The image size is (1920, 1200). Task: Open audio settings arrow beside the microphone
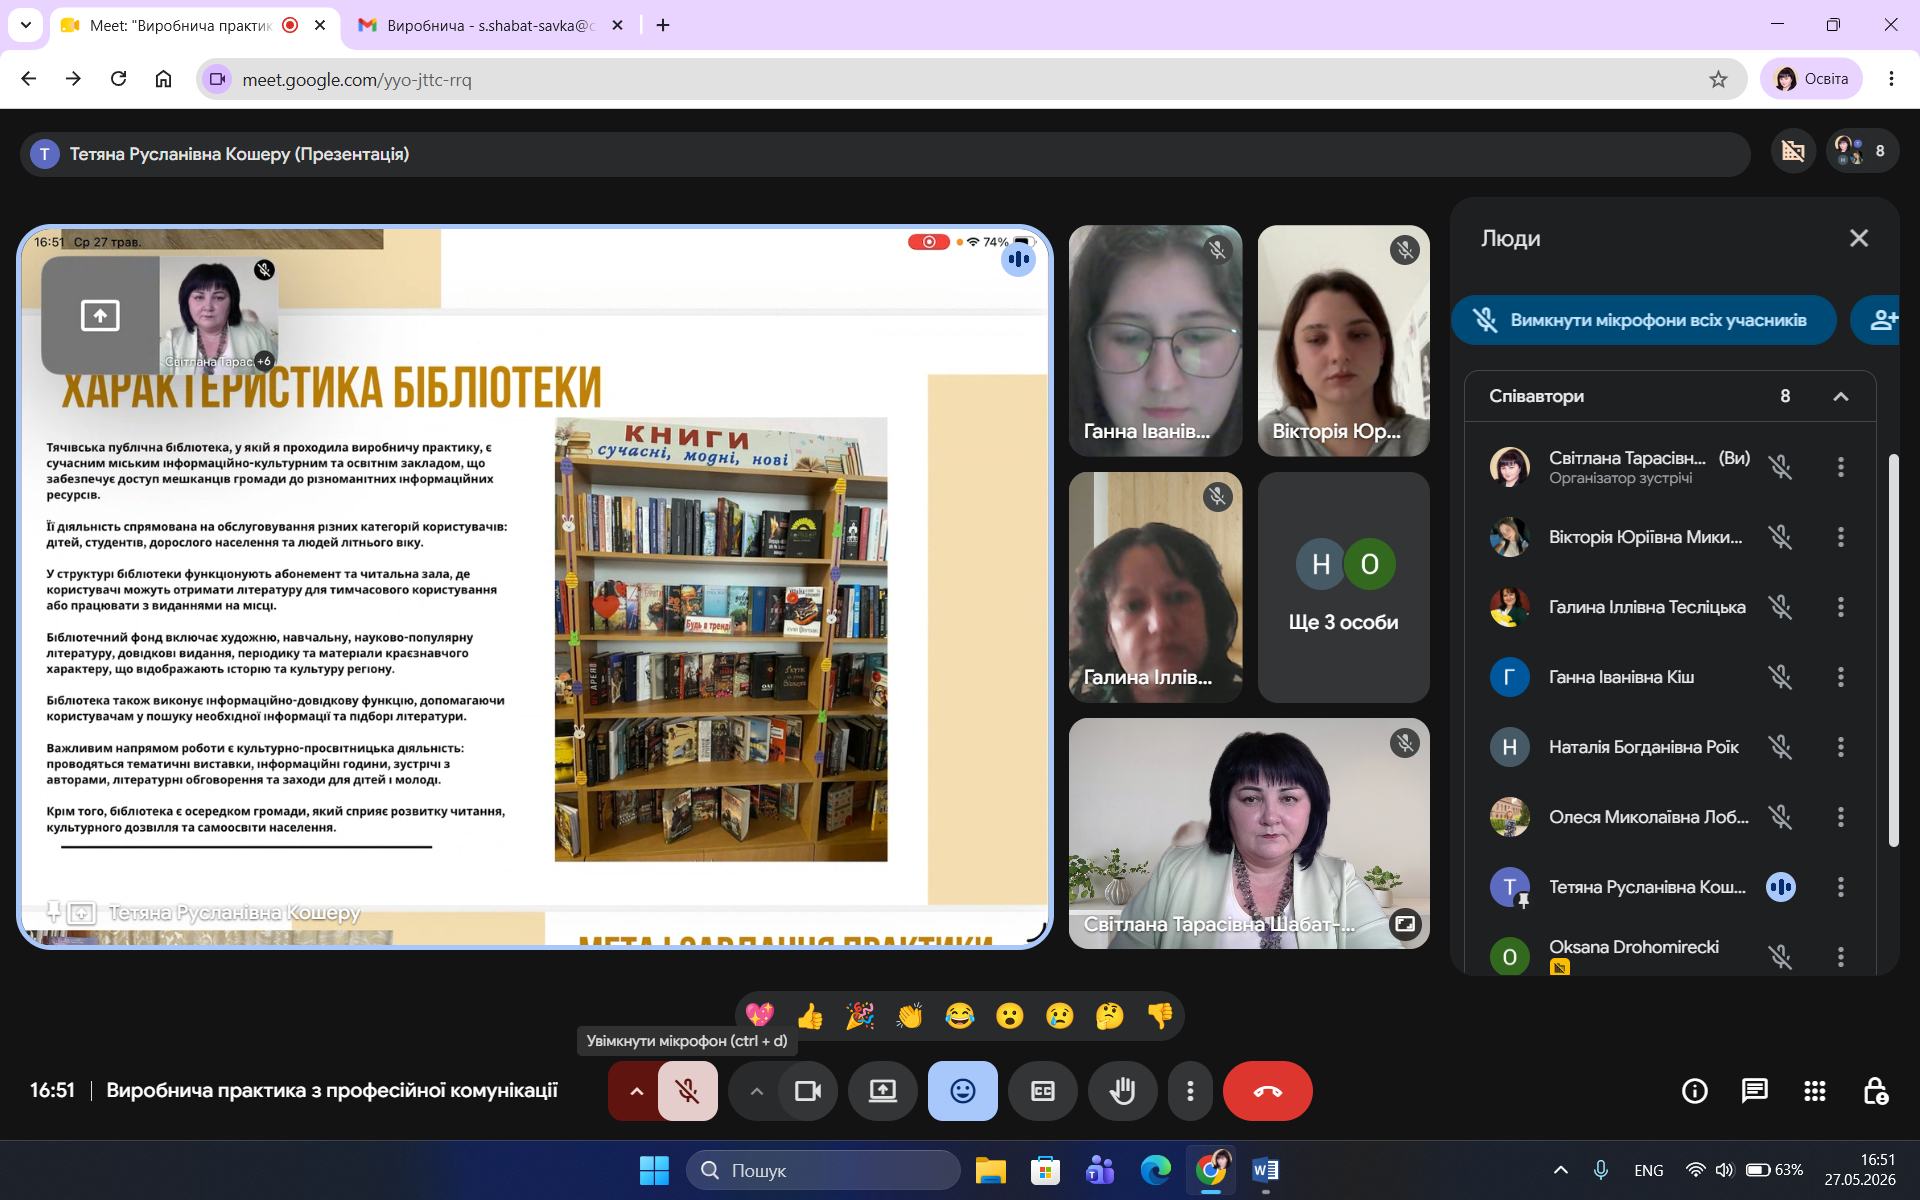tap(635, 1091)
